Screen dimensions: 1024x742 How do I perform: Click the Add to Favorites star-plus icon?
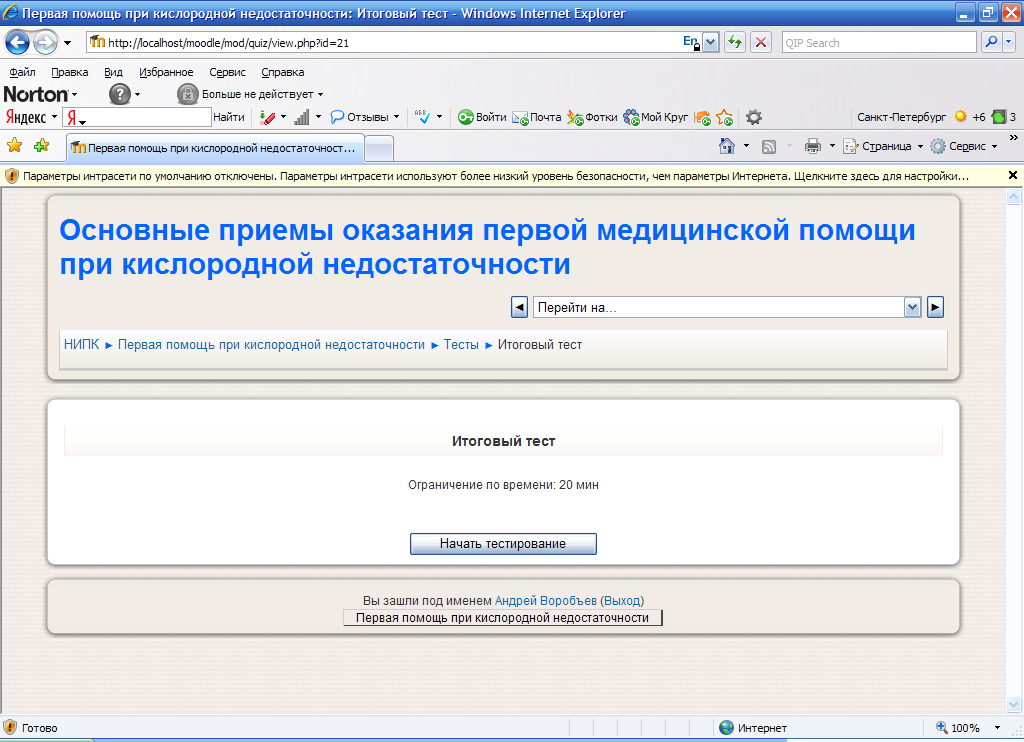[41, 145]
